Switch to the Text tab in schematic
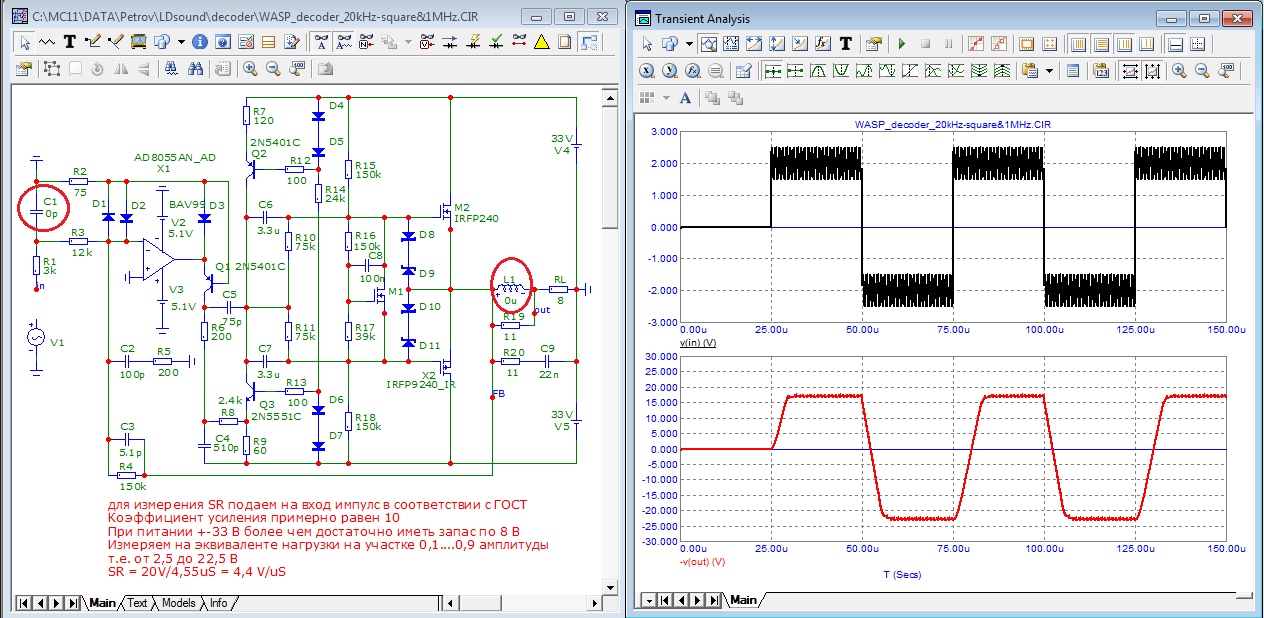 (137, 603)
